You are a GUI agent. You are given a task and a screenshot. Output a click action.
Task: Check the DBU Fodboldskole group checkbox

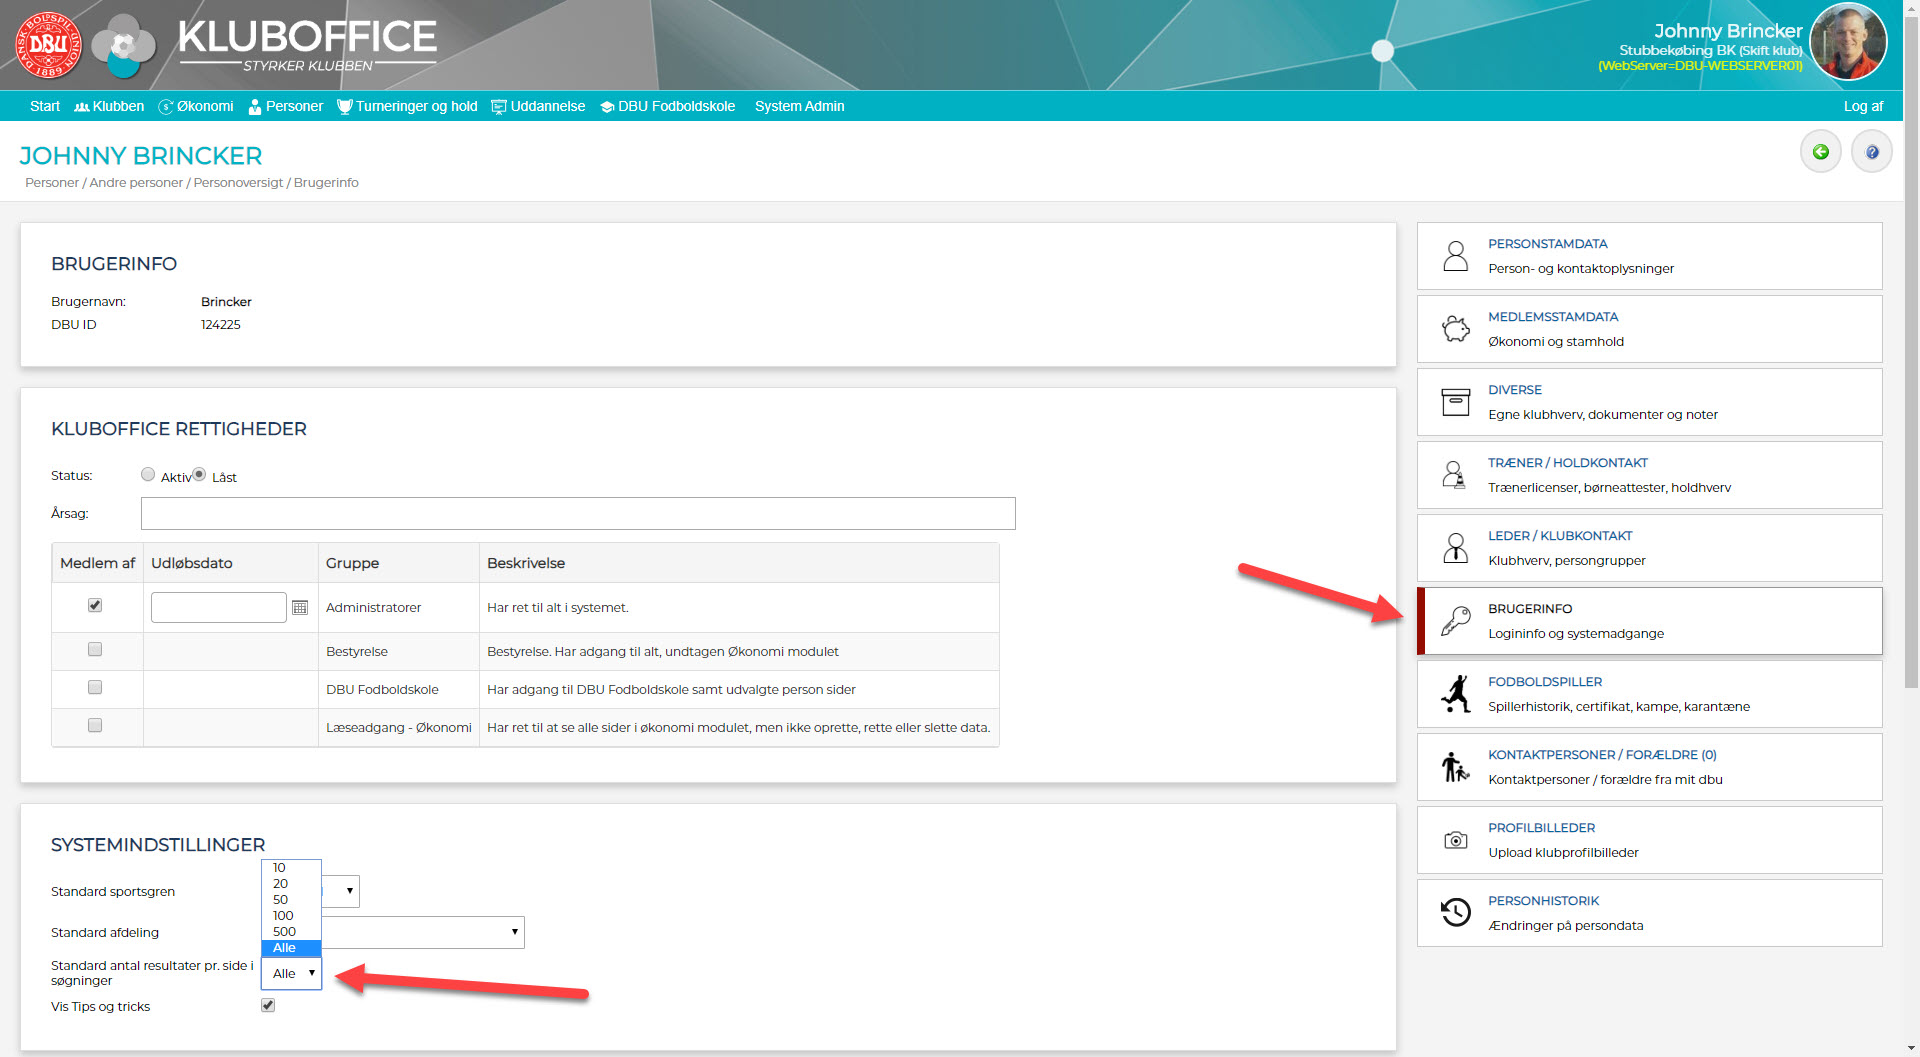tap(95, 687)
